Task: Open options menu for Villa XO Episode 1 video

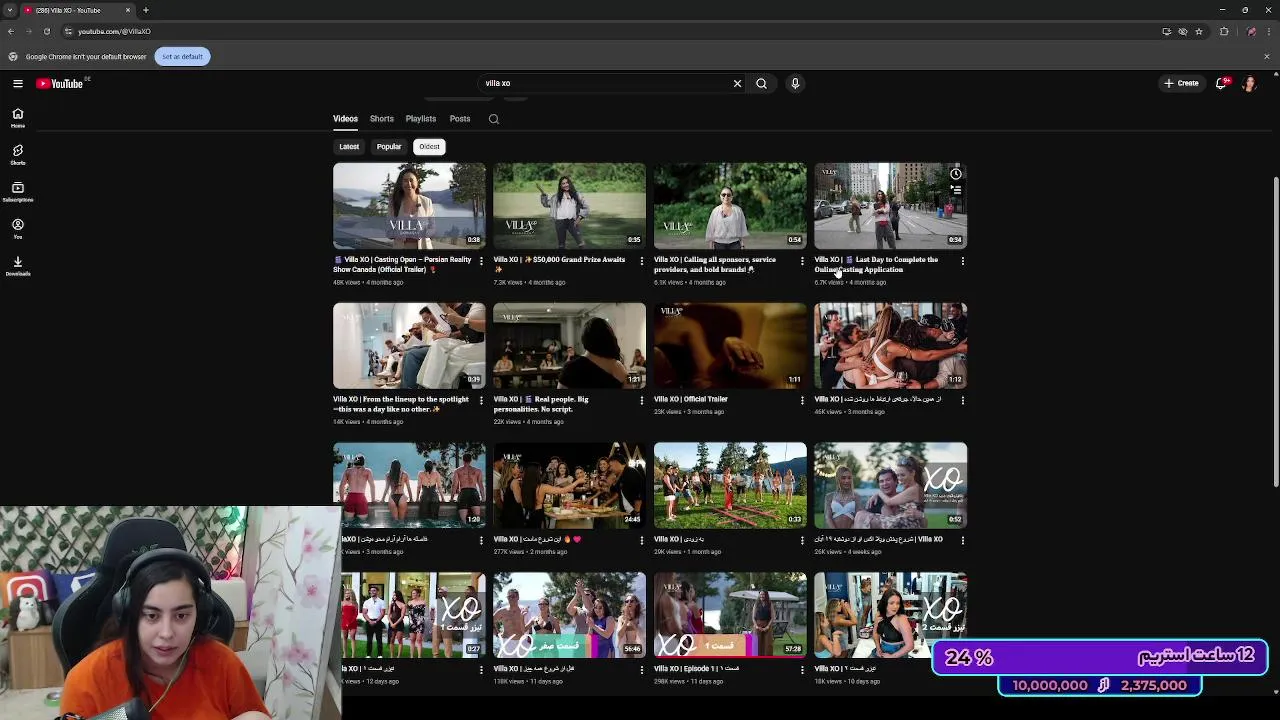Action: coord(802,669)
